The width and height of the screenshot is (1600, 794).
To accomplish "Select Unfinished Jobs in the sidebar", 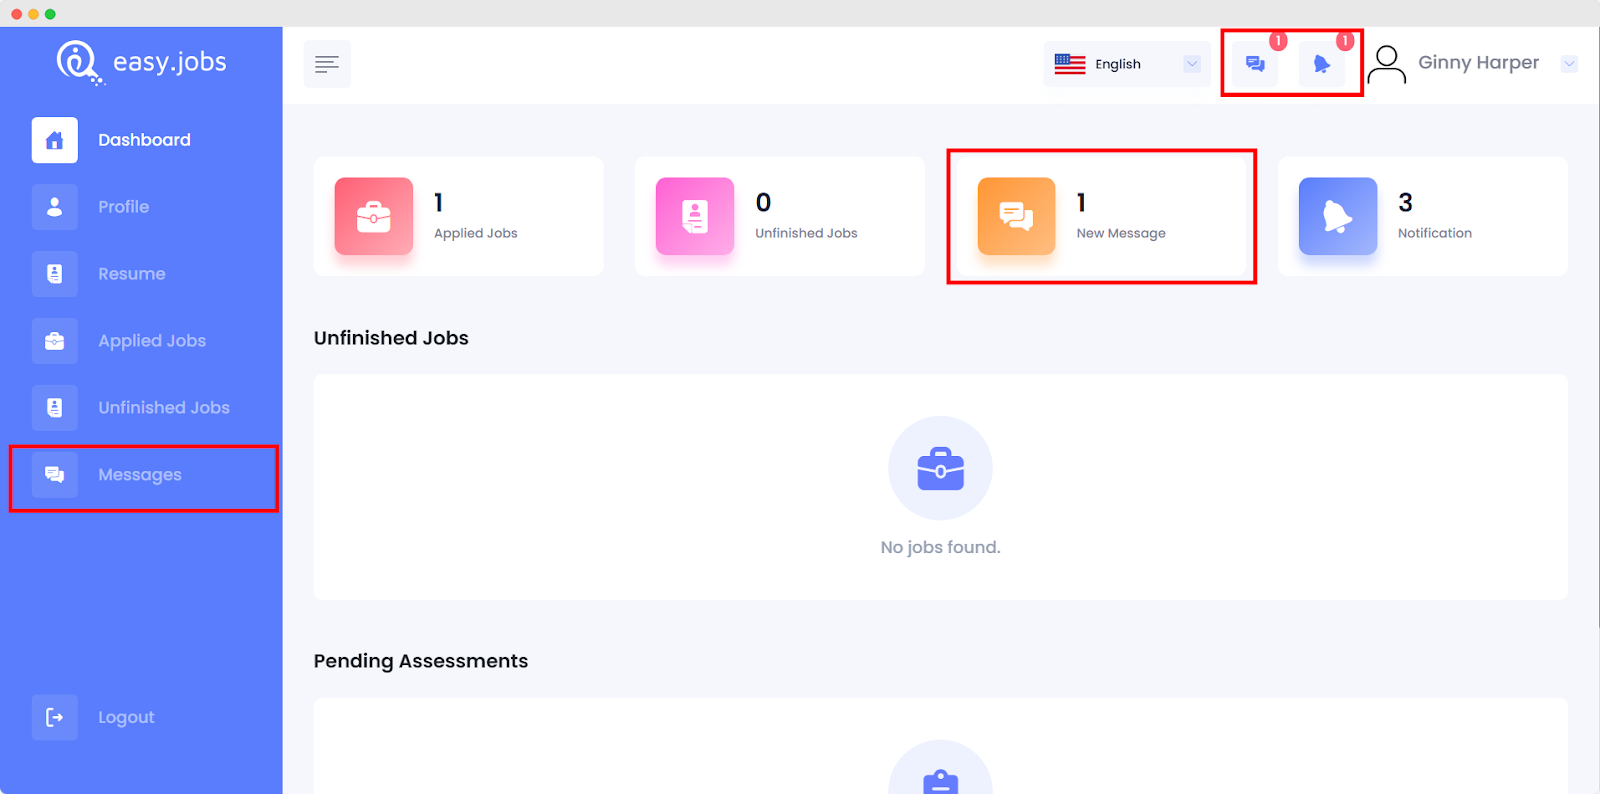I will pos(164,408).
